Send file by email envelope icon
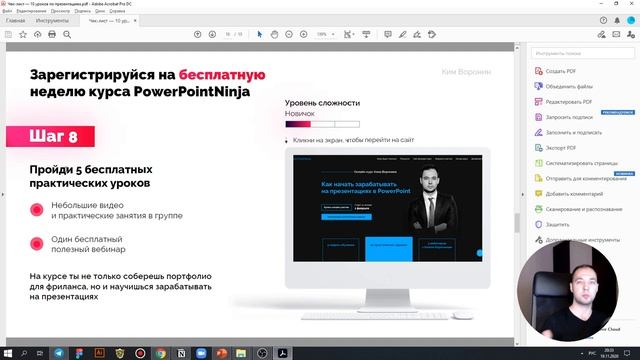Viewport: 640px width, 360px height. [x=616, y=35]
